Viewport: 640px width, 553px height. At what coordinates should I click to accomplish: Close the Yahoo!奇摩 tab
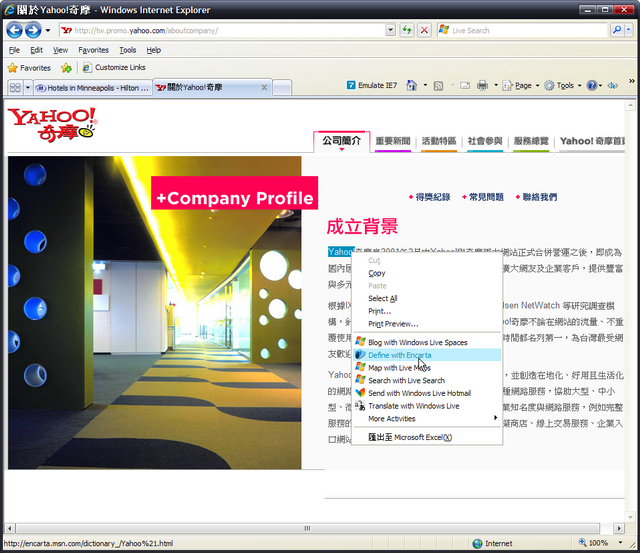264,87
